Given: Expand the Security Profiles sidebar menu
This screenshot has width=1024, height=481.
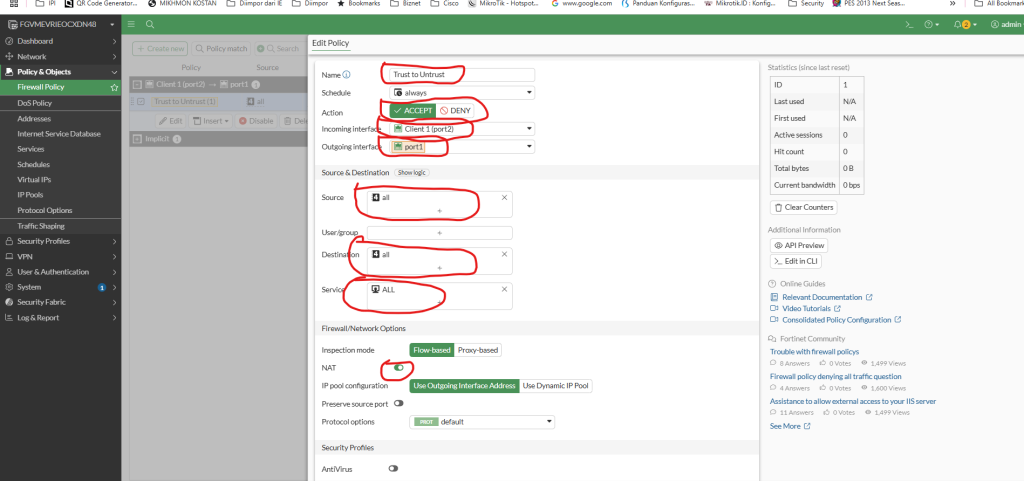Looking at the screenshot, I should point(60,241).
